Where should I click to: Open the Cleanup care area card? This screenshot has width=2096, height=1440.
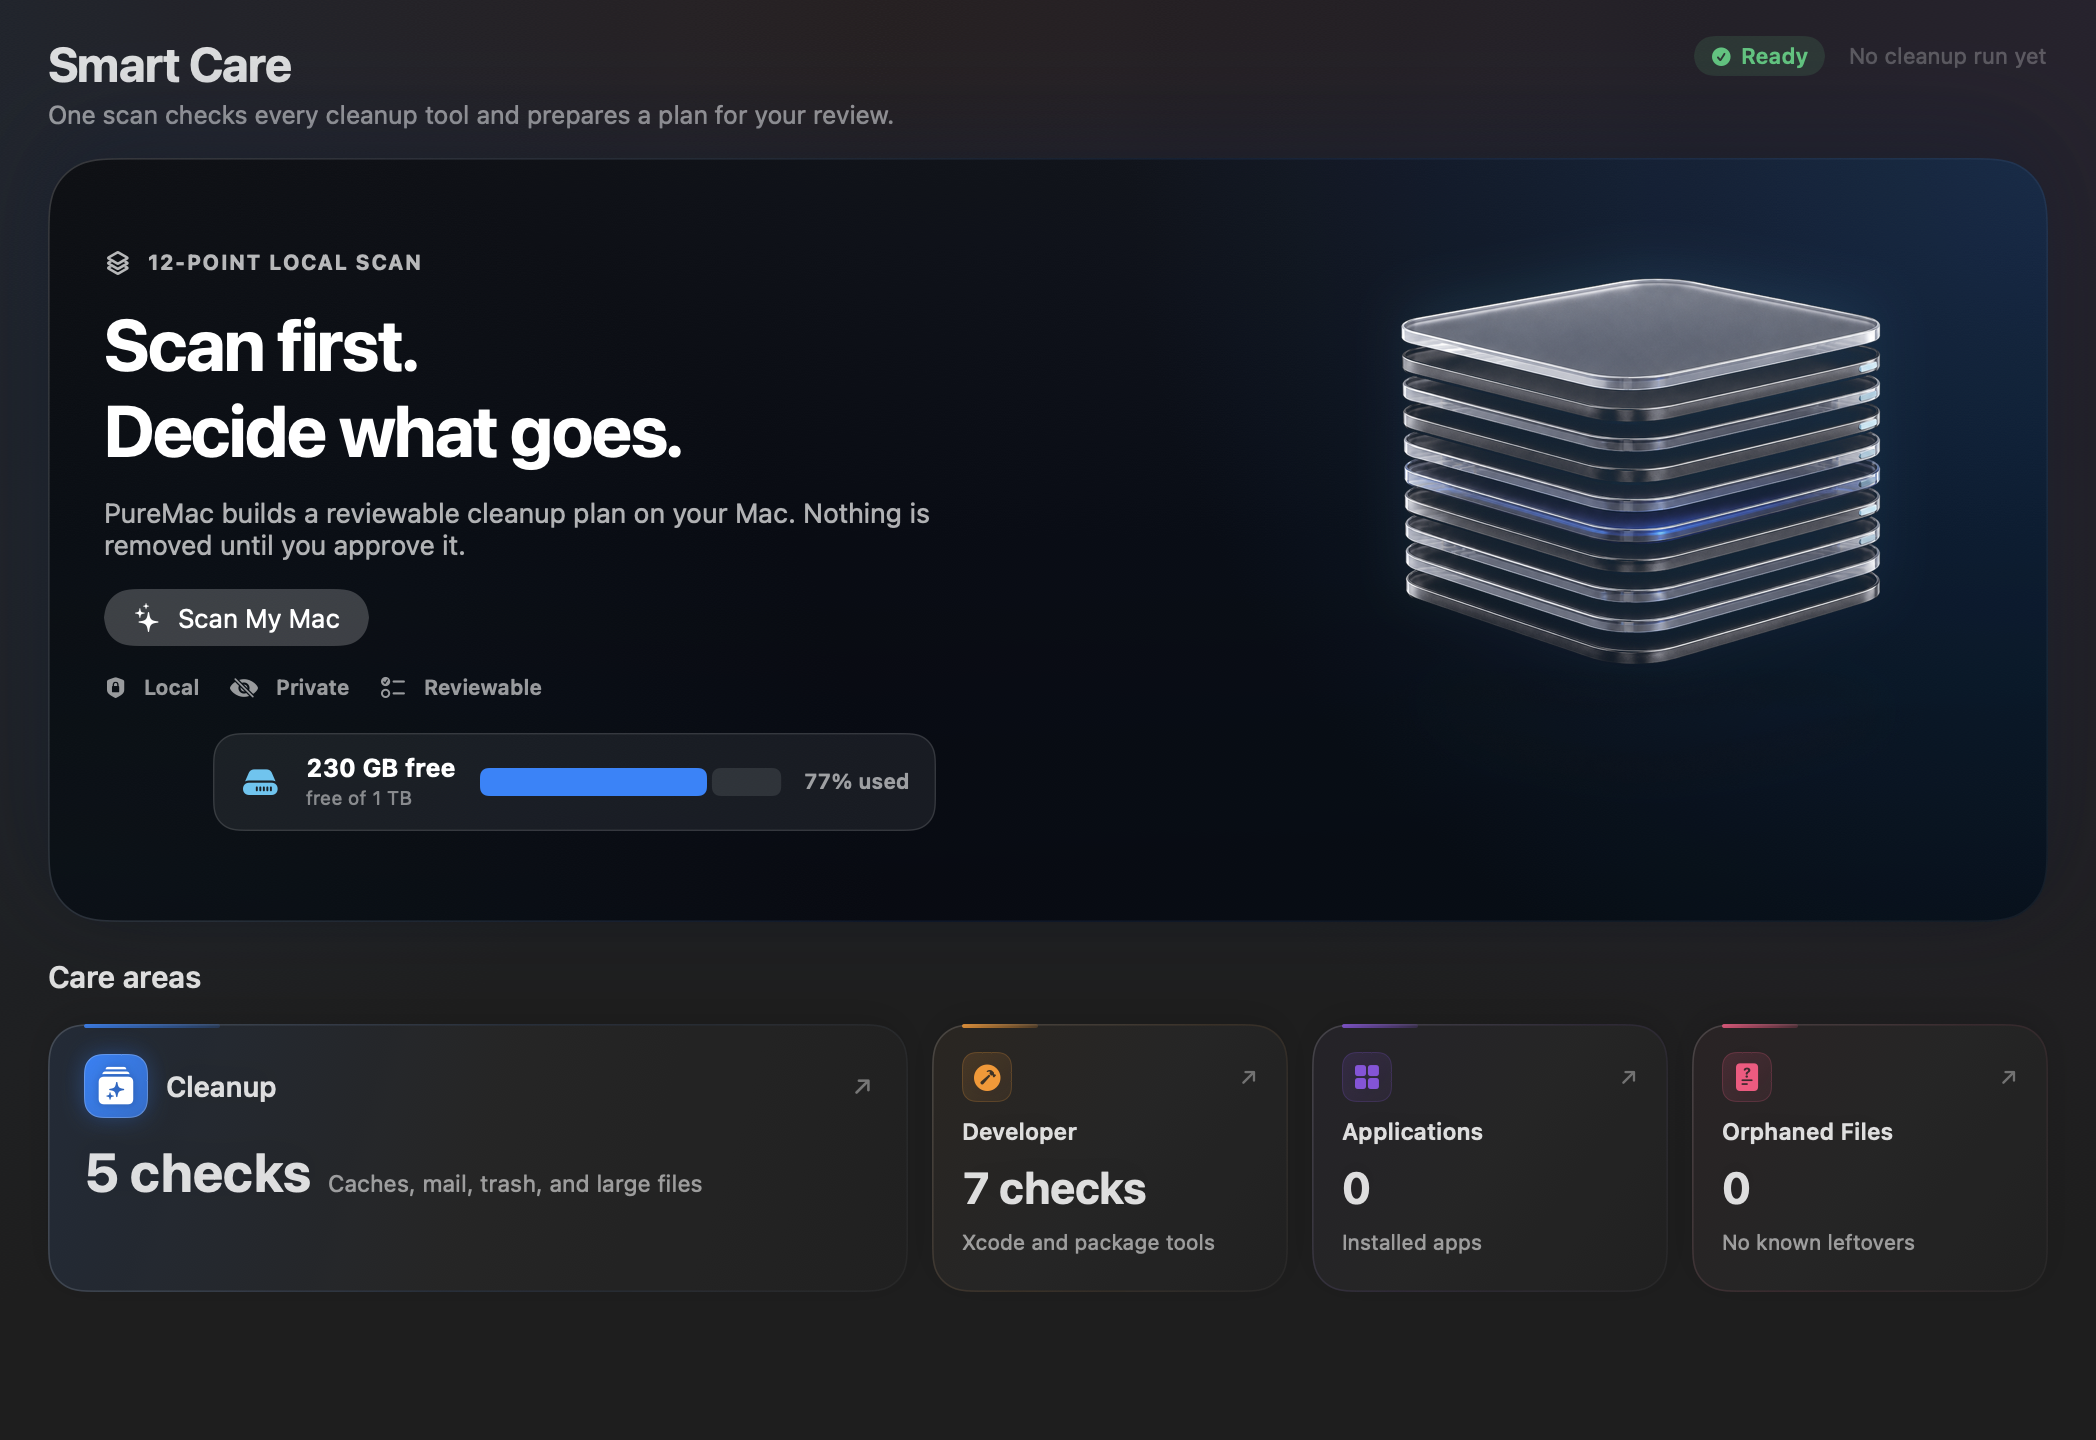coord(478,1158)
